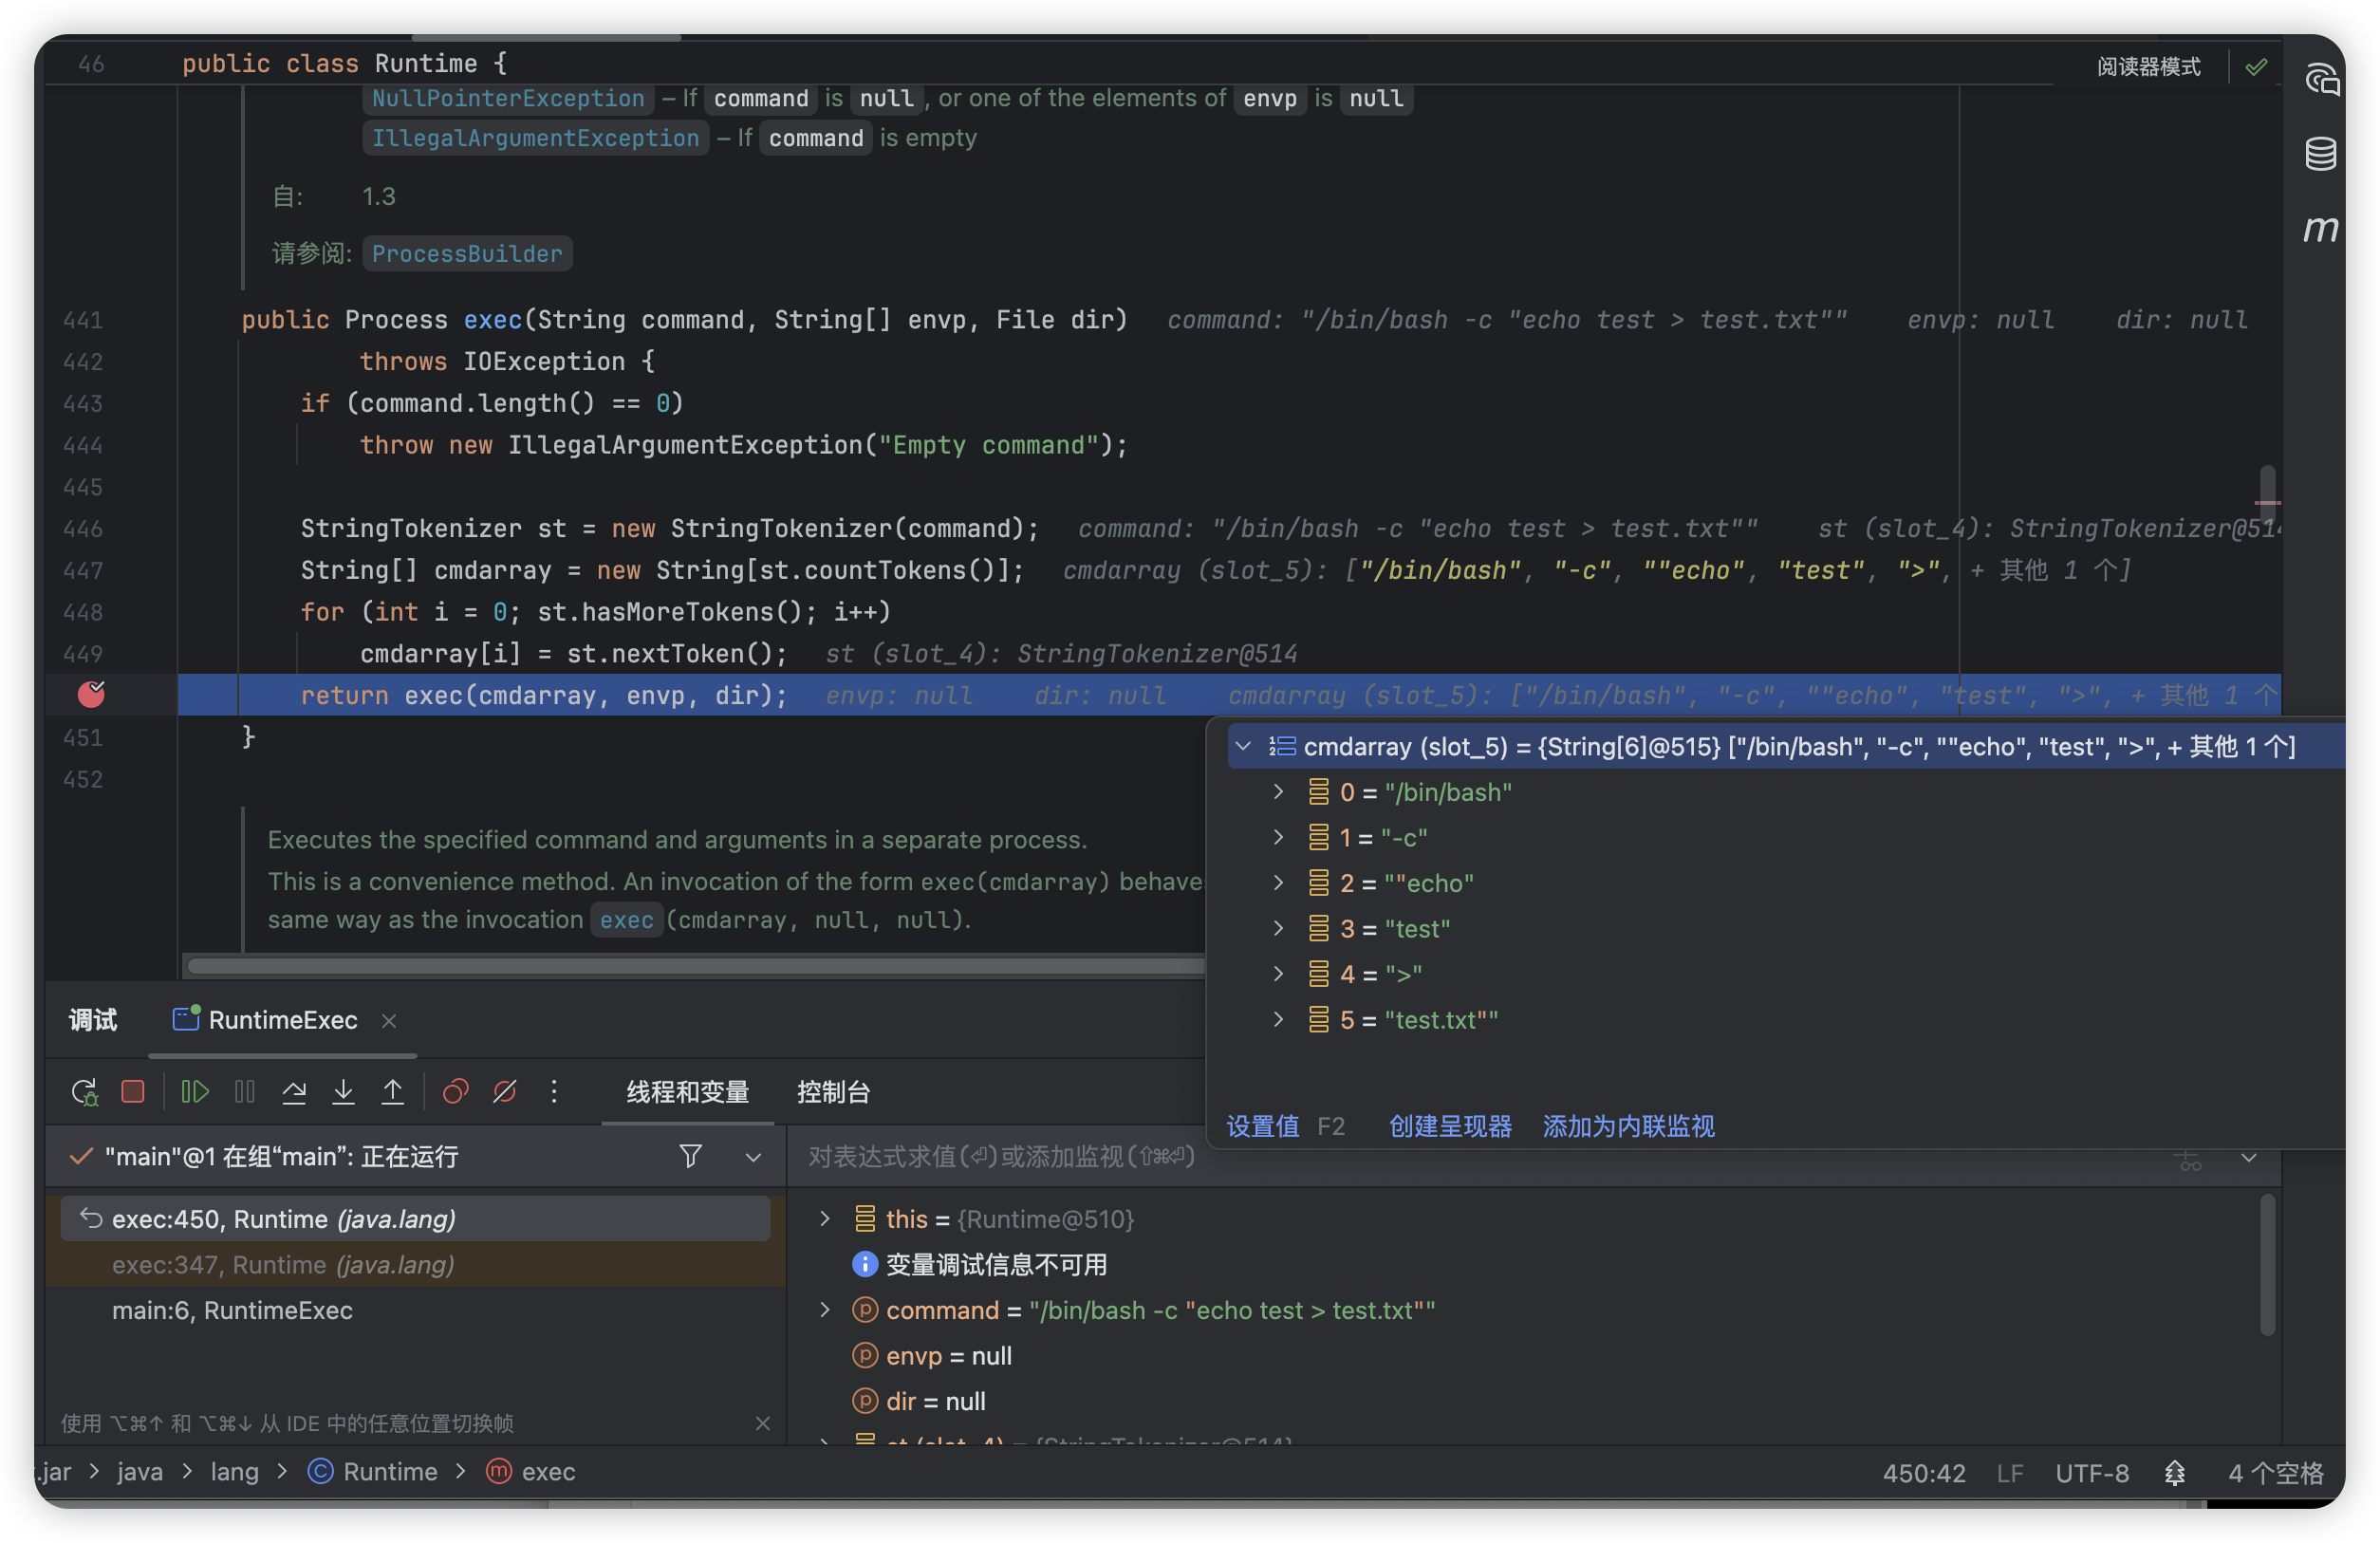Click the Runtime breadcrumb in status bar
Viewport: 2380px width, 1543px height.
tap(373, 1471)
